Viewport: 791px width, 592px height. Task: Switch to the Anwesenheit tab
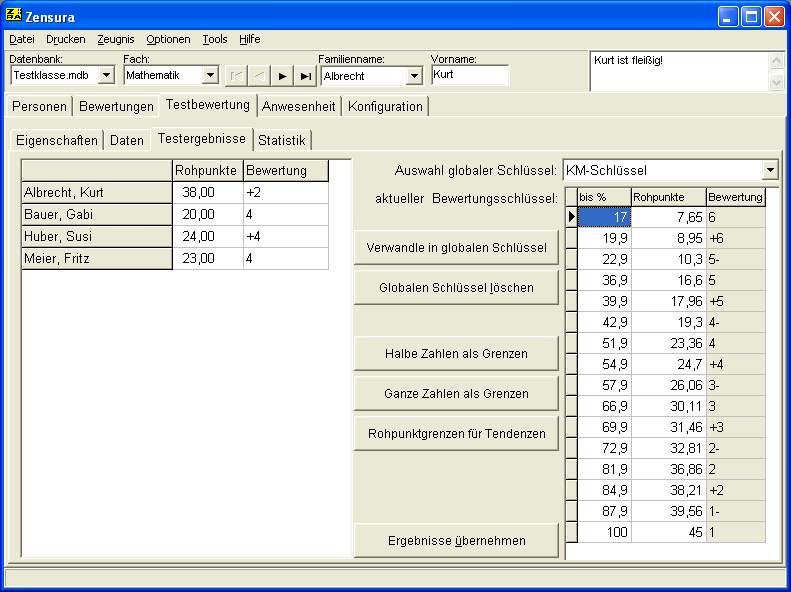[299, 106]
